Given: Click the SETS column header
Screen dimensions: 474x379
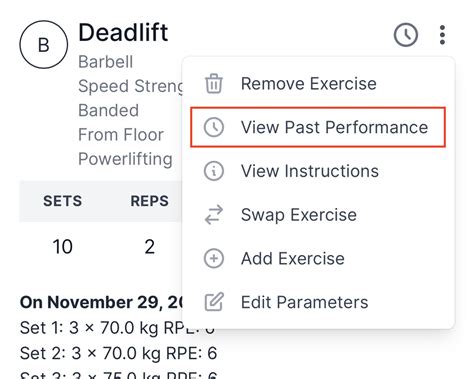Looking at the screenshot, I should point(62,201).
